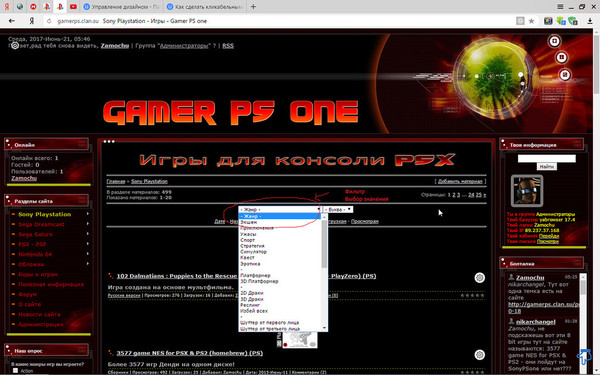The width and height of the screenshot is (600, 375).
Task: Open the downloads arrow icon in toolbar
Action: click(x=590, y=21)
